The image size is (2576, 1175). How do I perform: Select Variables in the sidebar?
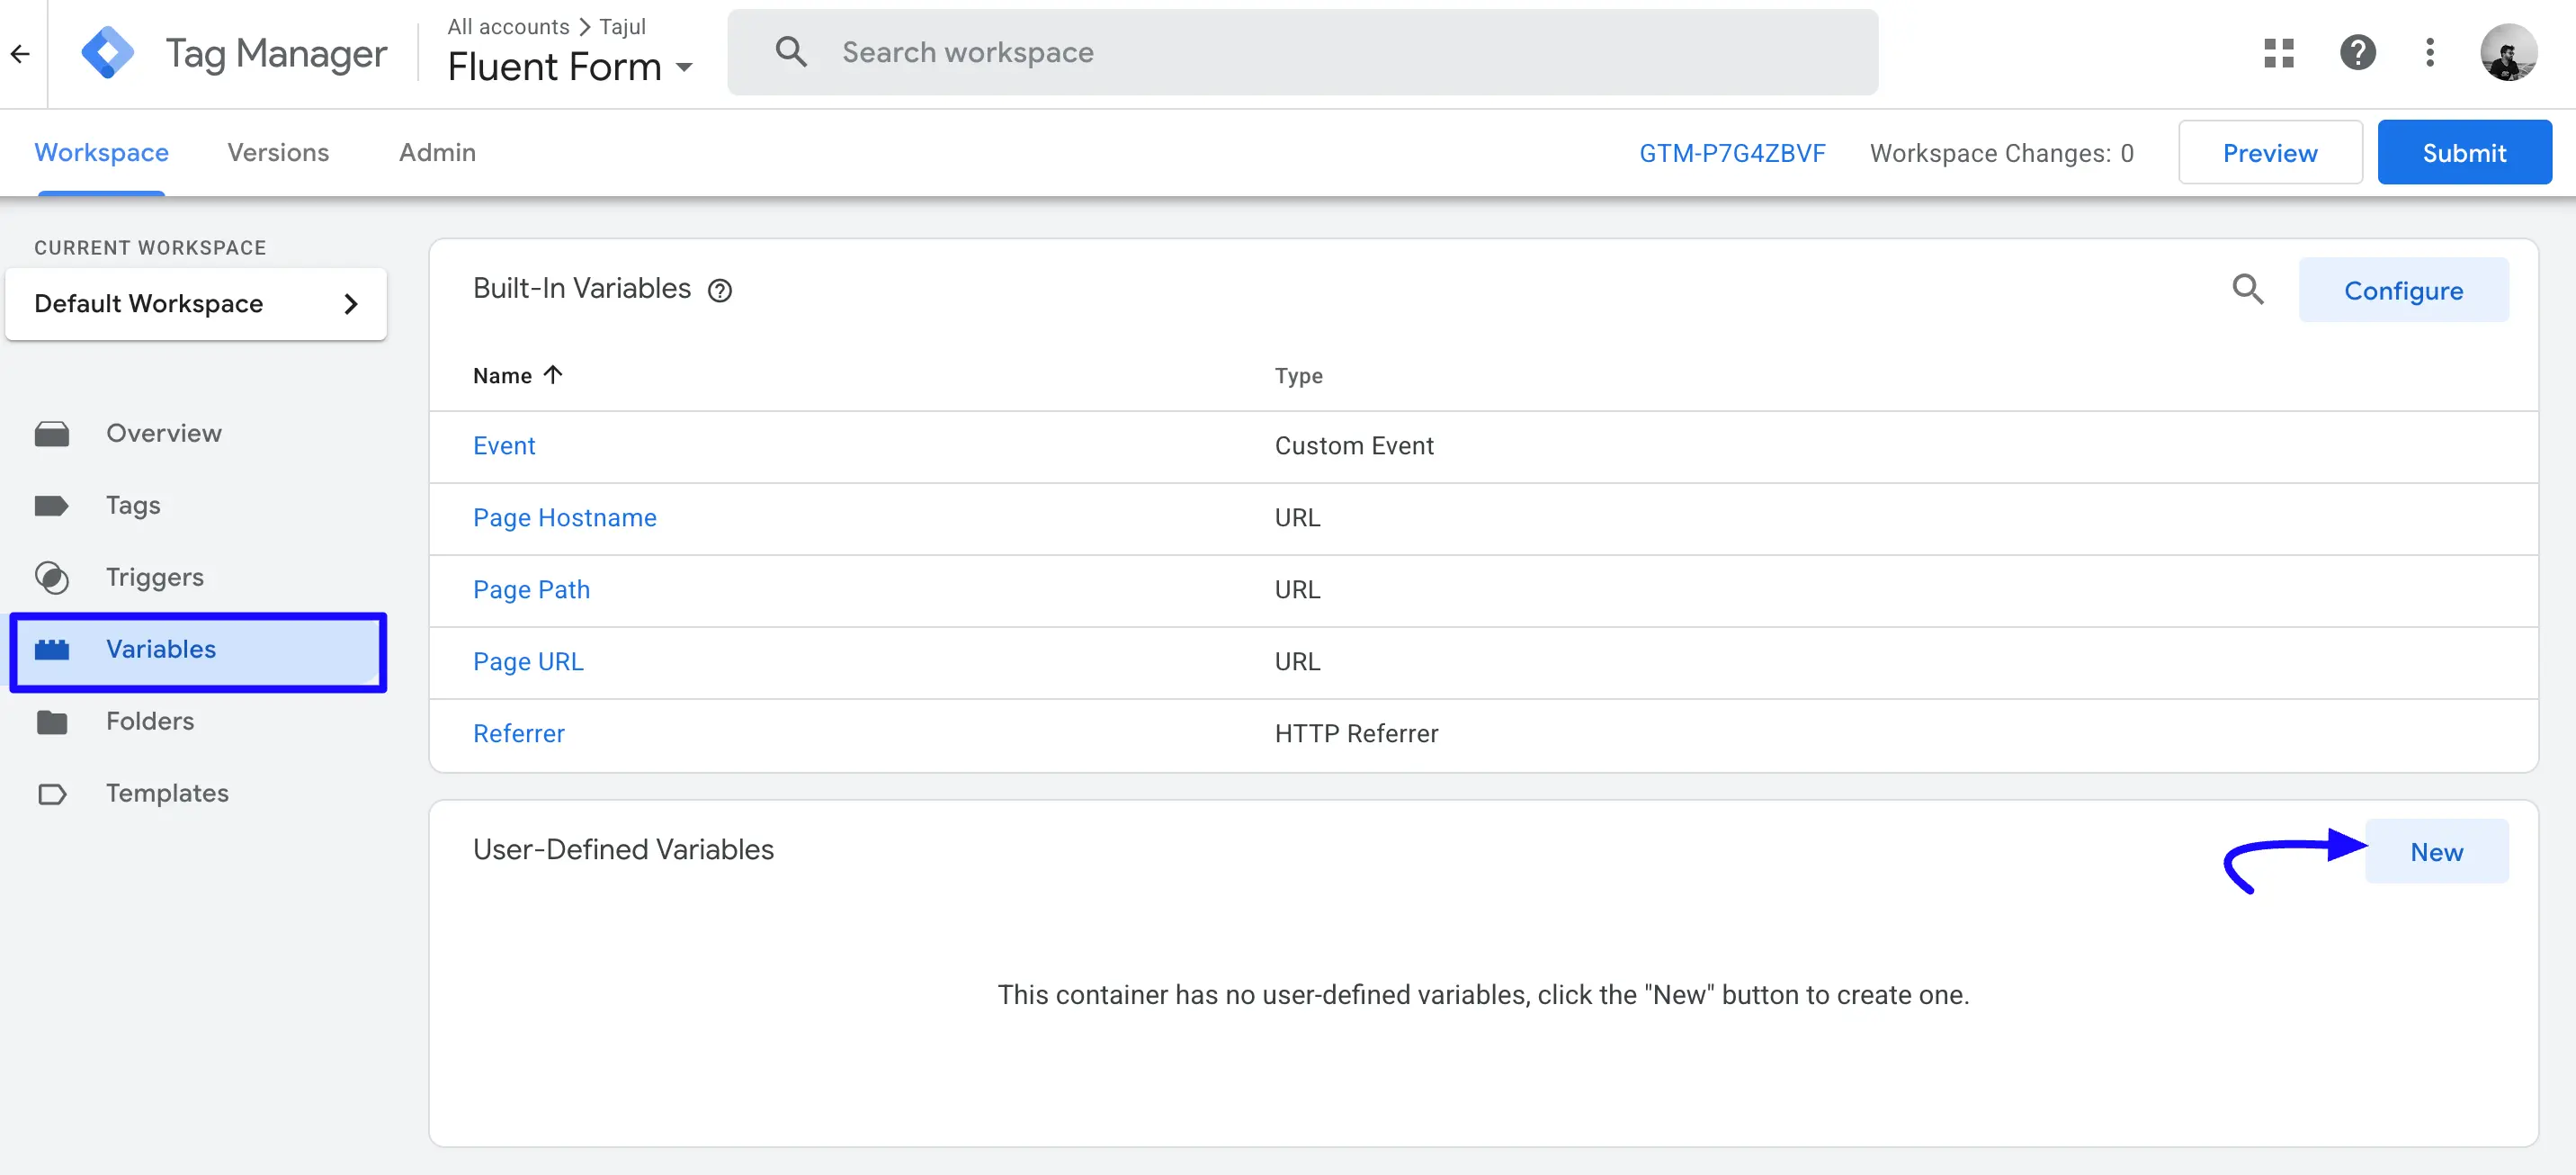point(198,651)
